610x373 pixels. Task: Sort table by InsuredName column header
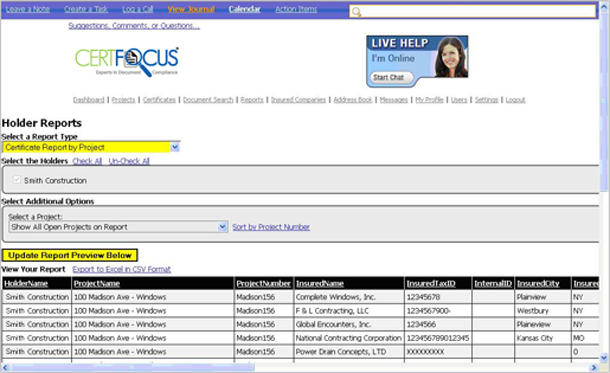click(320, 284)
